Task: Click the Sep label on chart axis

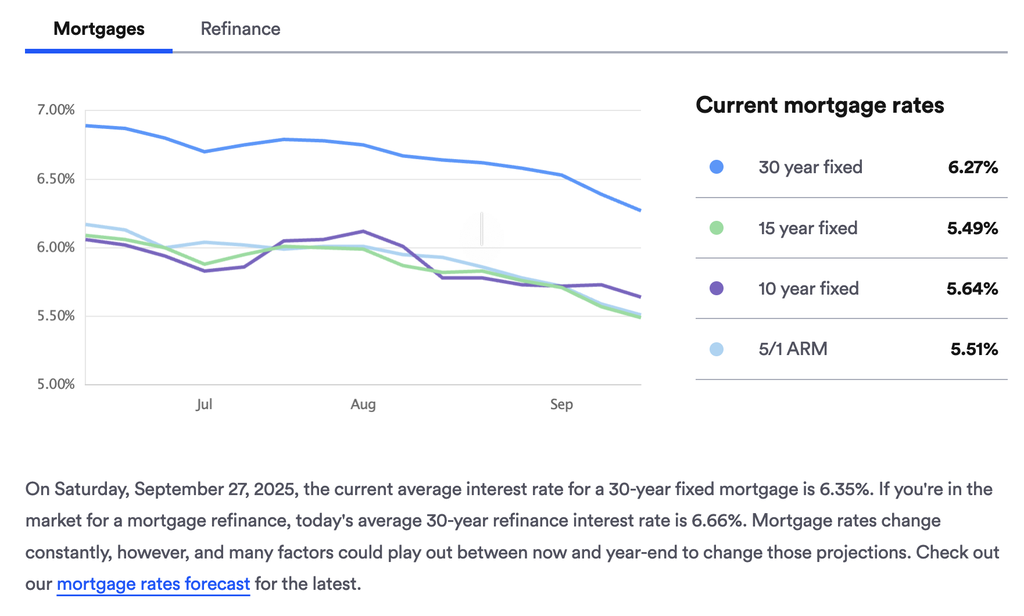Action: coord(562,405)
